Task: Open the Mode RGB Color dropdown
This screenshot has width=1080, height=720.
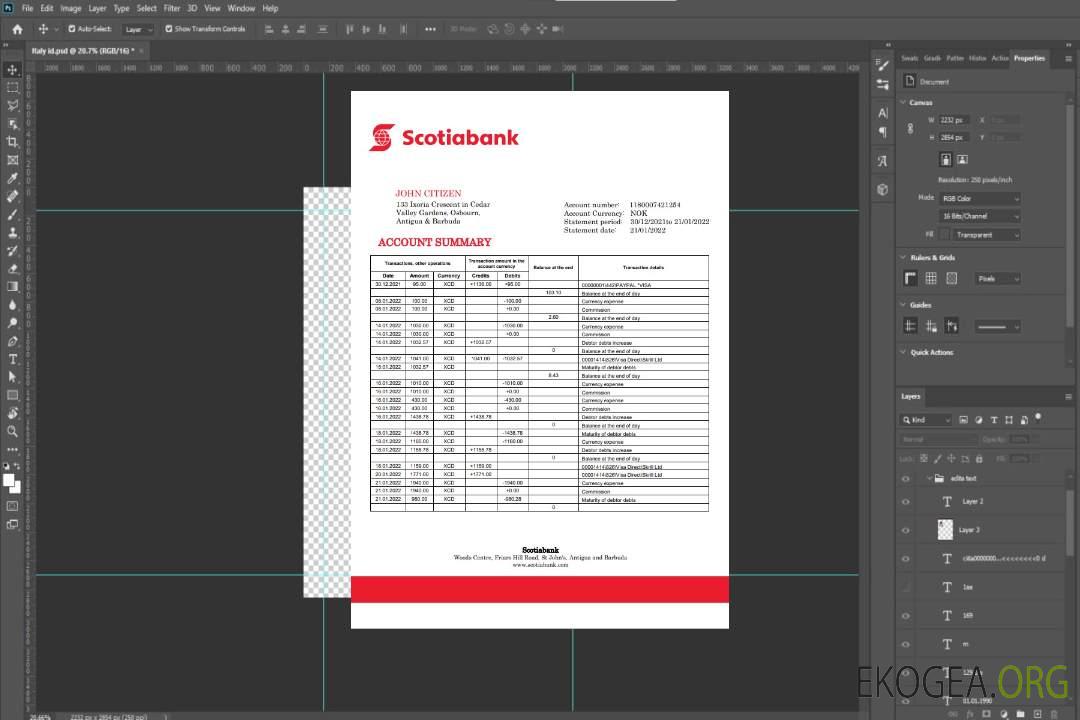Action: point(980,198)
